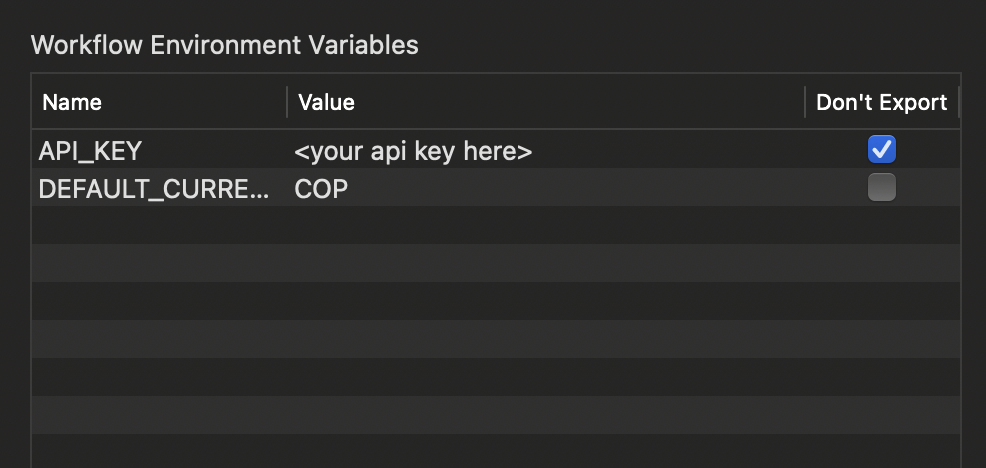Click blank space in DEFAULT_CURRENCY row after COP
986x468 pixels.
click(576, 187)
